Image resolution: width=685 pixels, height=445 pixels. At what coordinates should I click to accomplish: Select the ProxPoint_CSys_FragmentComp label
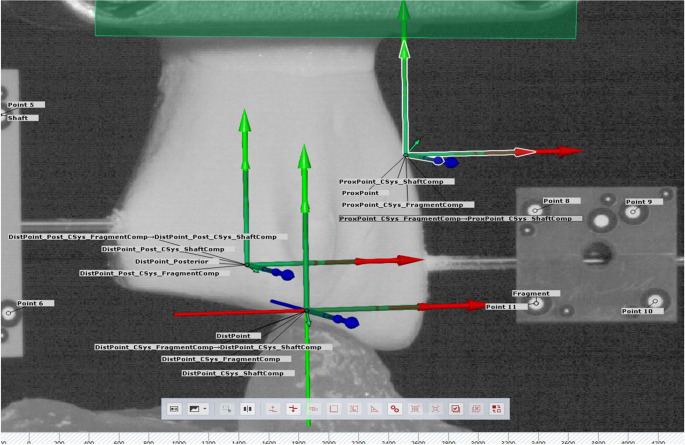pos(408,204)
